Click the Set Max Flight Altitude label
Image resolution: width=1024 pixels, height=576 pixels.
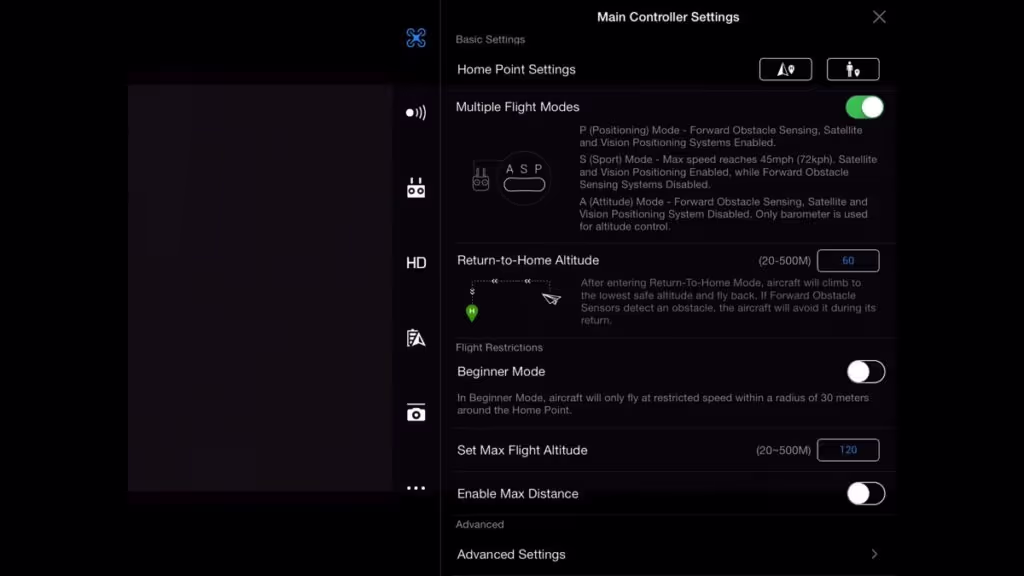pos(522,450)
